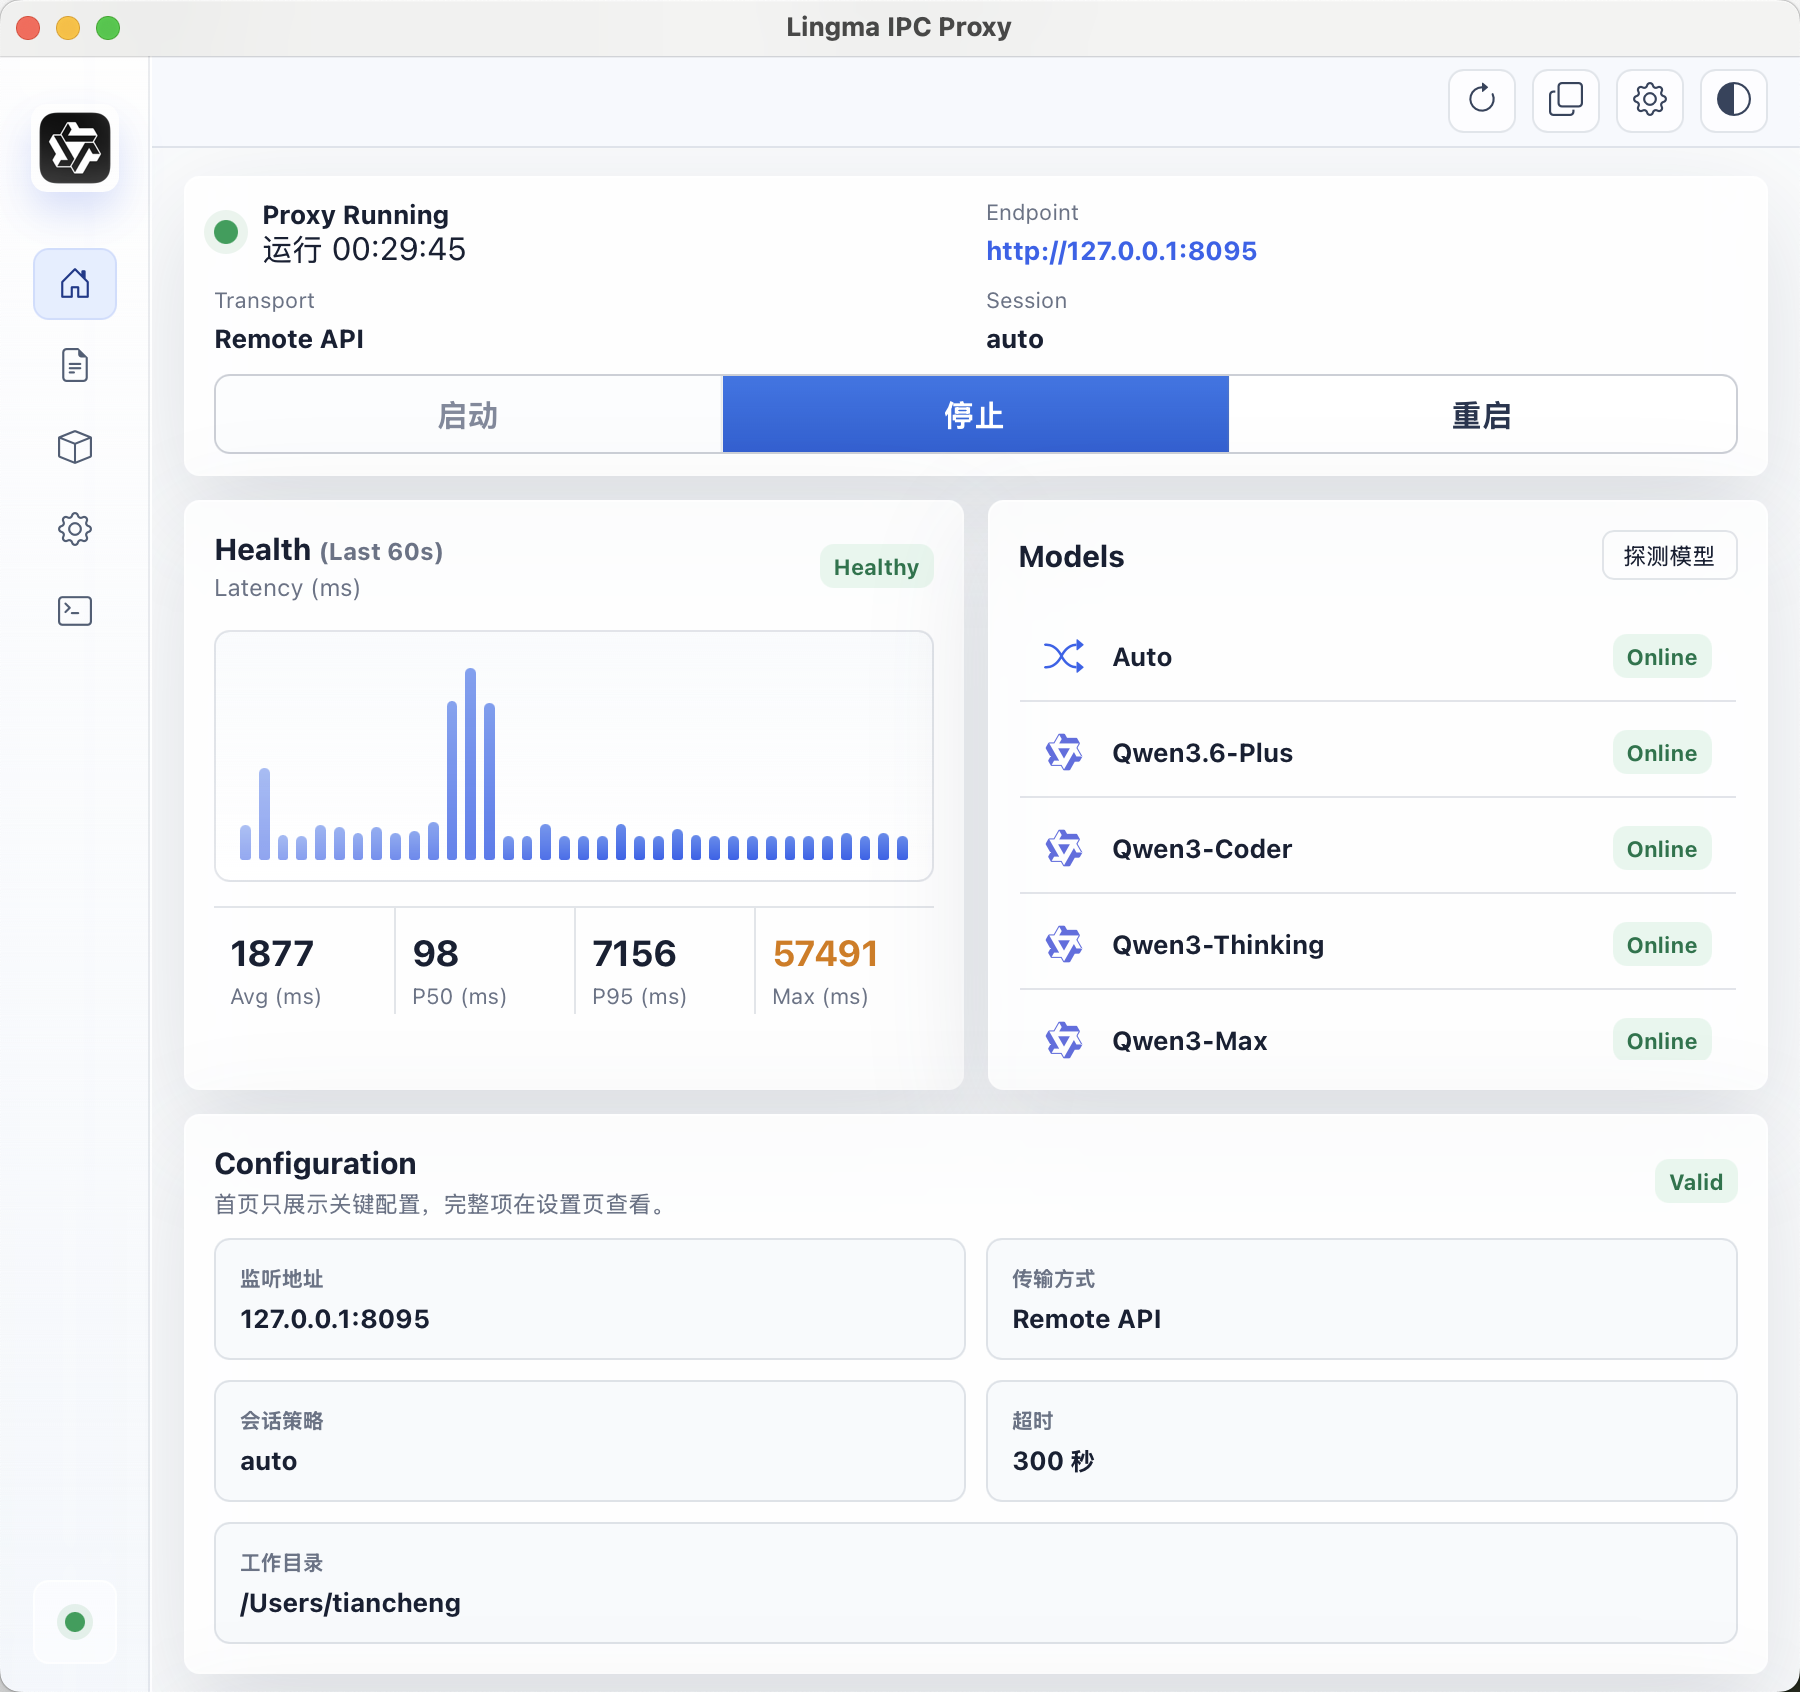Click the Health (Last 60s) heading
Screen dimensions: 1800x1692
(x=329, y=550)
